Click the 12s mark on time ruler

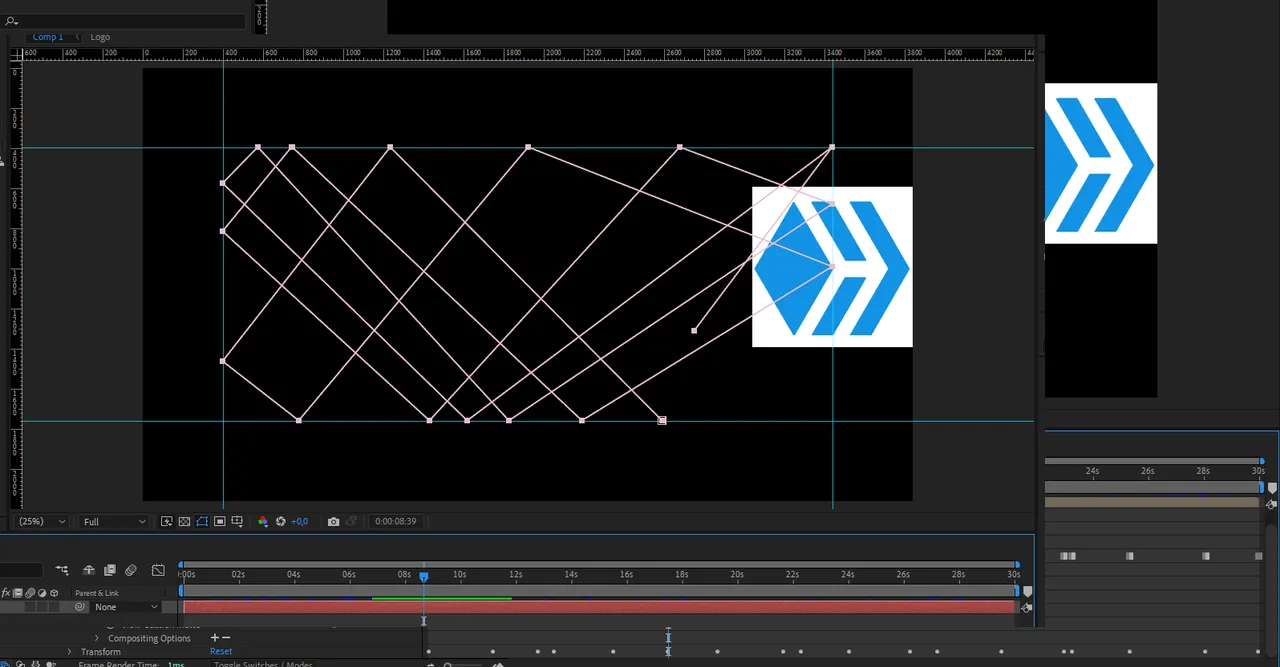pos(515,574)
